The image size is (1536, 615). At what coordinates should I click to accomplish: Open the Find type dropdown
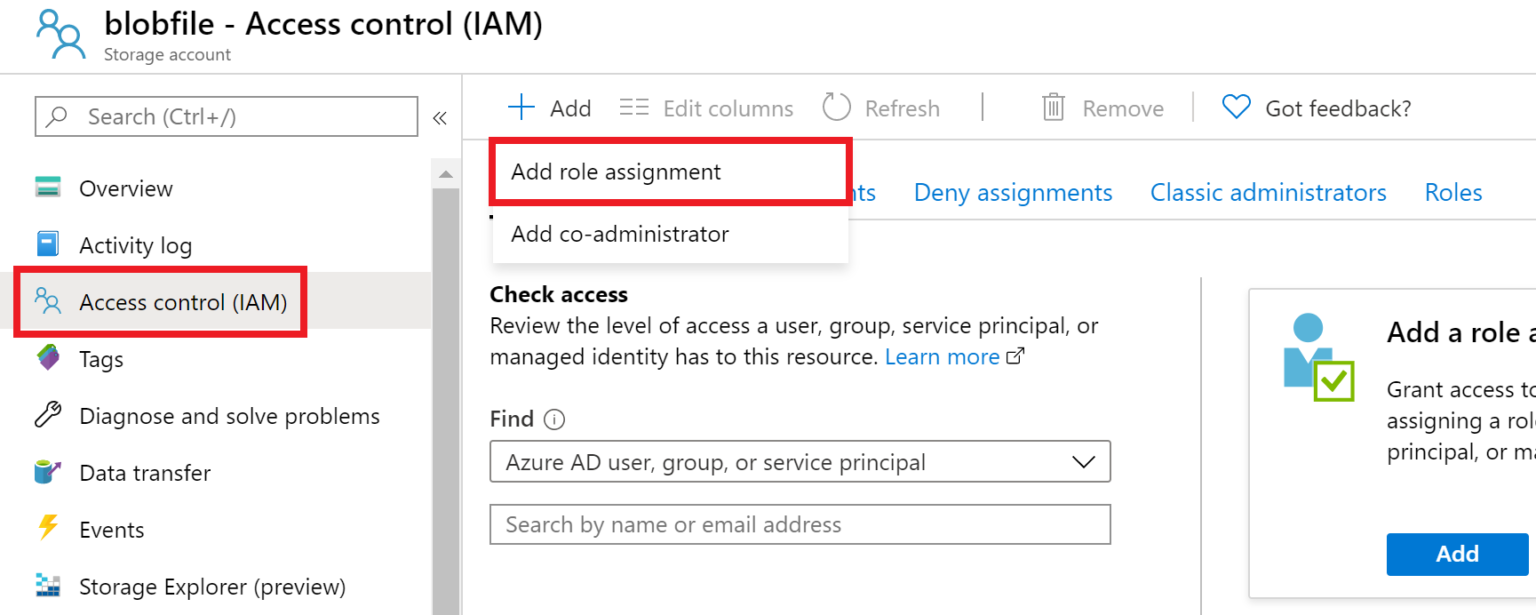tap(800, 462)
